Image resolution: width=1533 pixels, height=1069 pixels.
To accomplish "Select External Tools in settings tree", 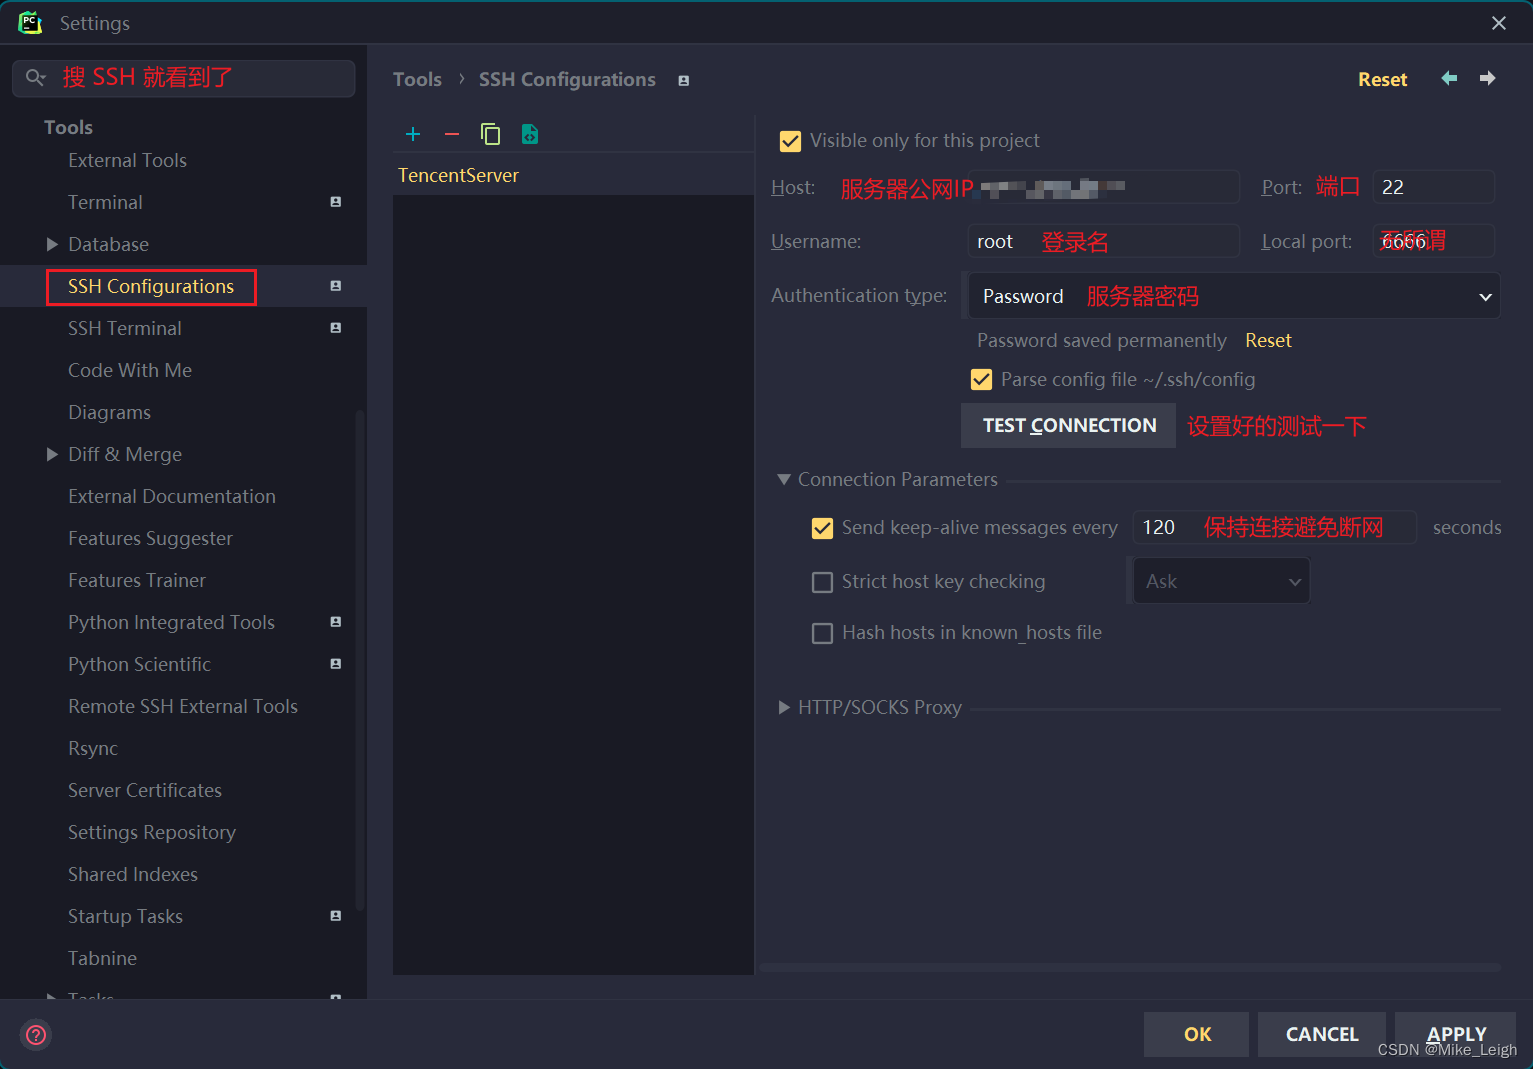I will (x=127, y=160).
